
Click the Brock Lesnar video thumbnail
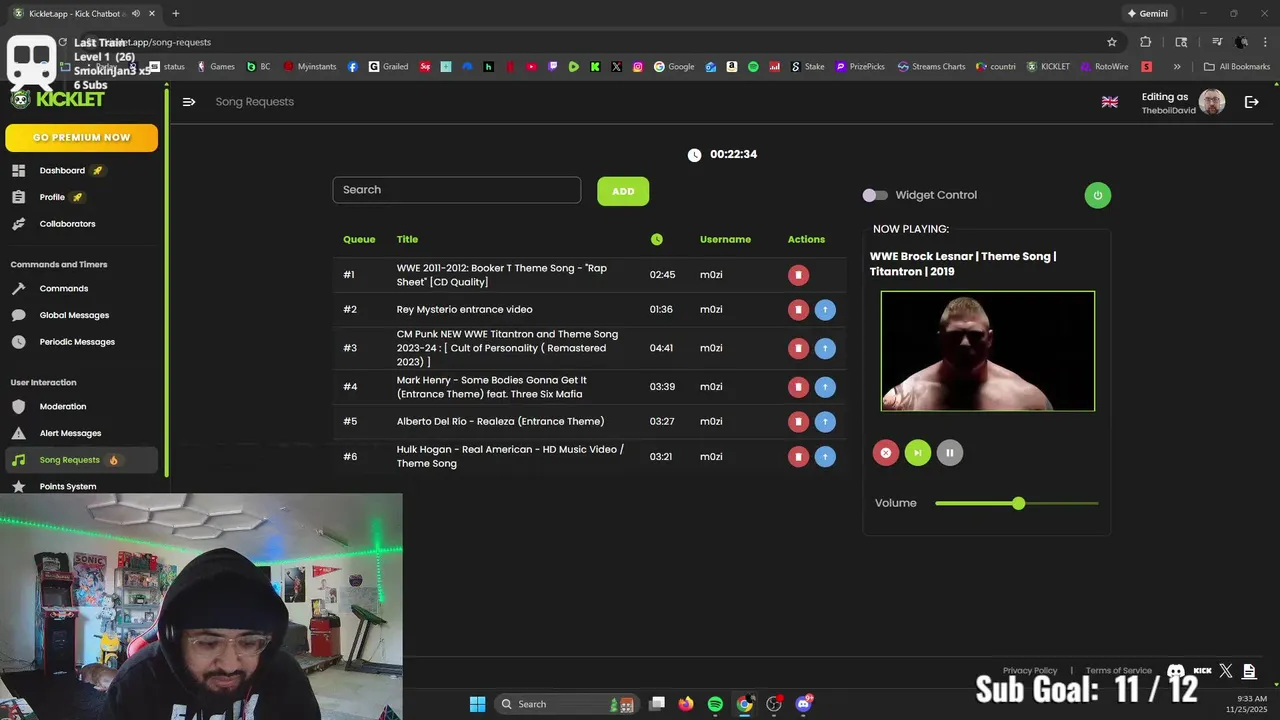pos(988,351)
